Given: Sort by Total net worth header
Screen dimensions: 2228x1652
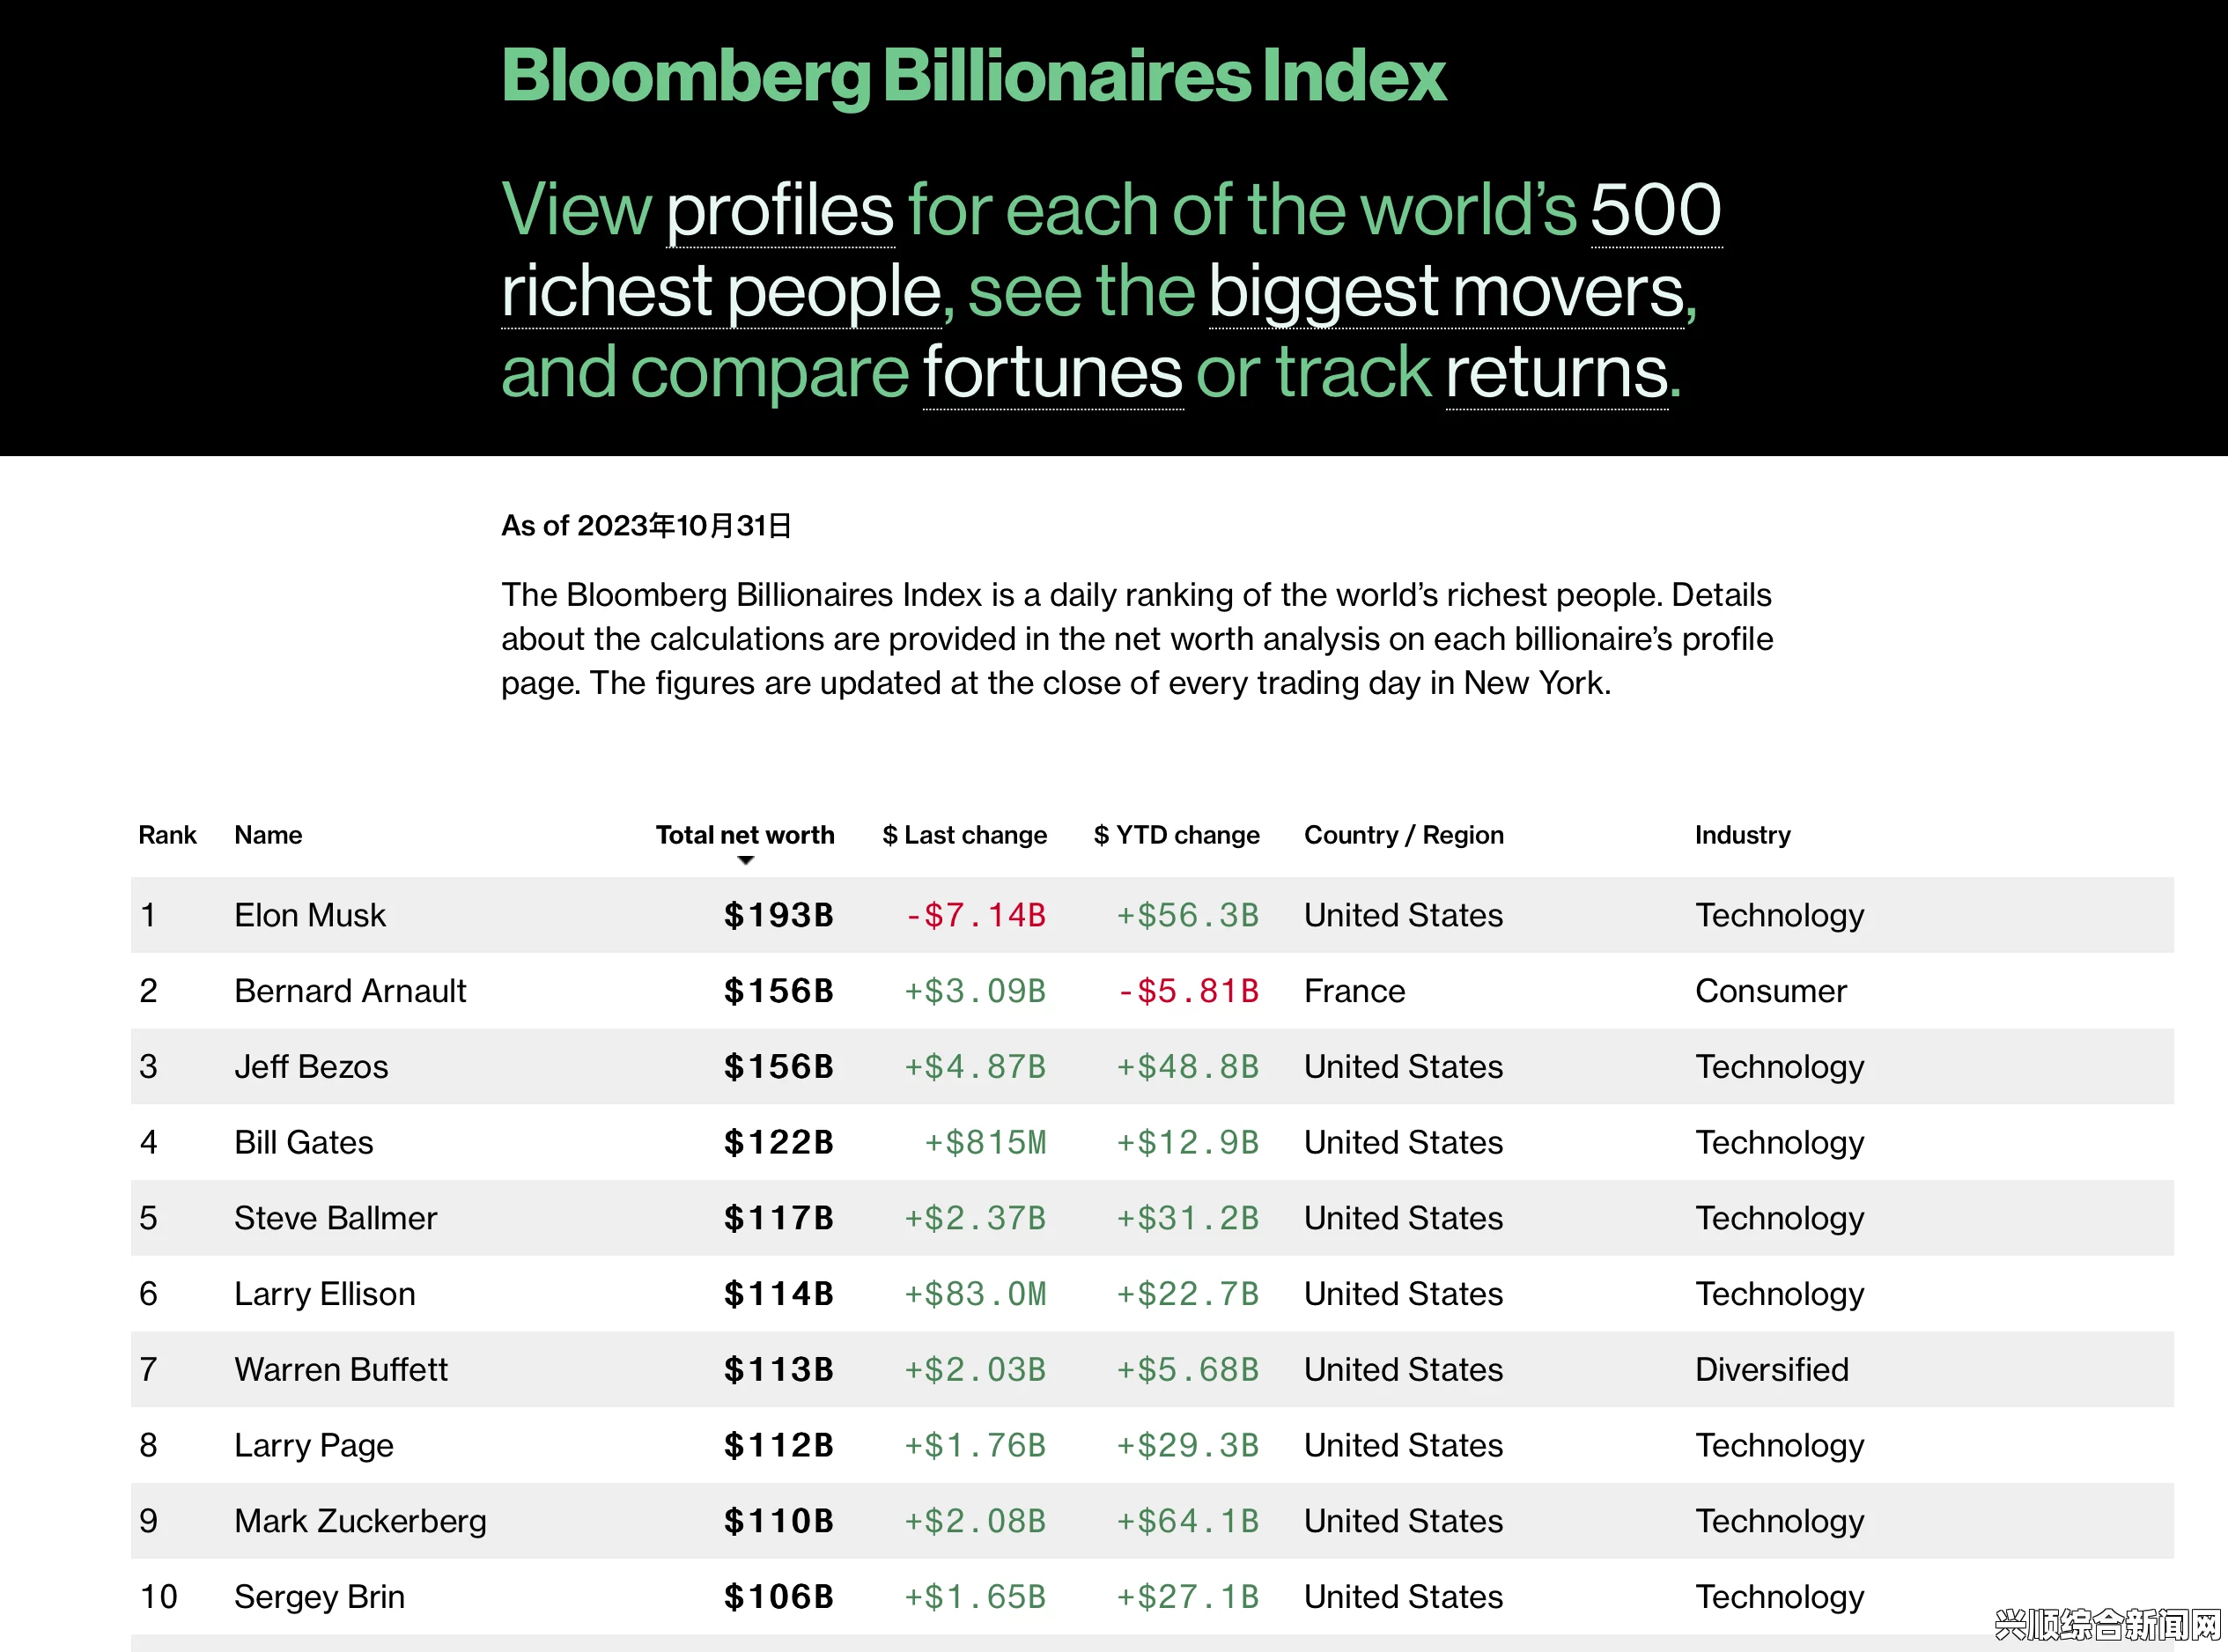Looking at the screenshot, I should coord(745,835).
